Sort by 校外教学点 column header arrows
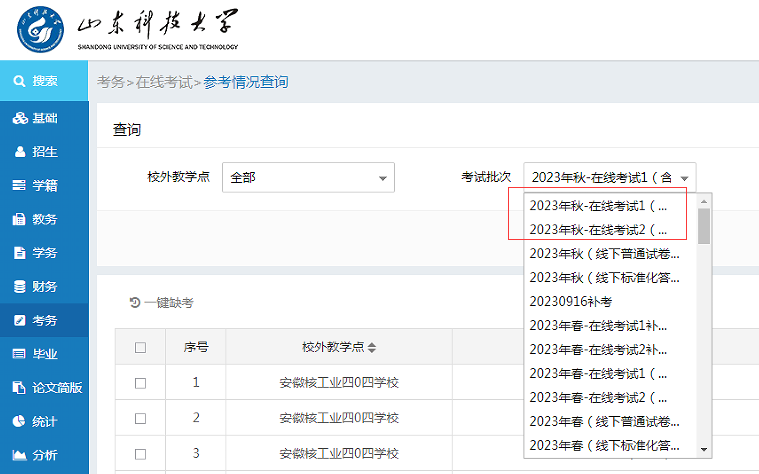Screen dimensions: 759x474 (372, 348)
